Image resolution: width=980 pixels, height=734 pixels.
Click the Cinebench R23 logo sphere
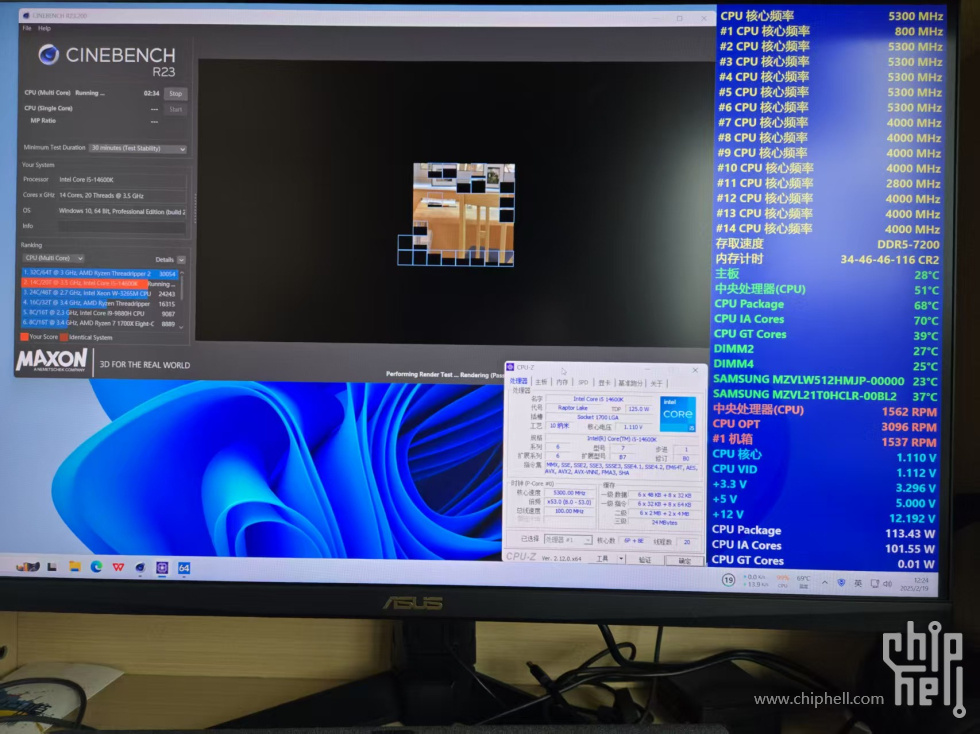[48, 55]
